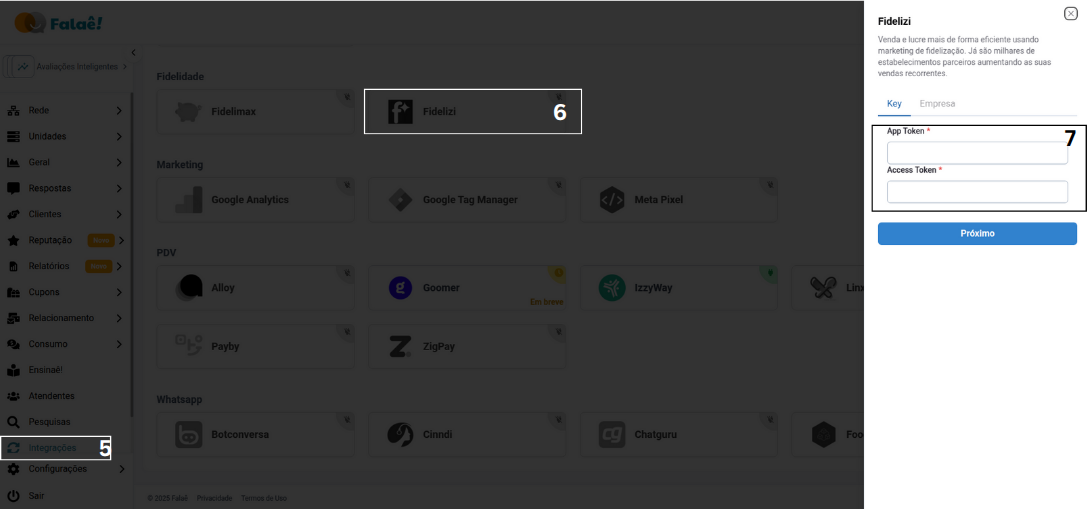The width and height of the screenshot is (1089, 509).
Task: Click the ZigPay Z logo
Action: point(400,347)
